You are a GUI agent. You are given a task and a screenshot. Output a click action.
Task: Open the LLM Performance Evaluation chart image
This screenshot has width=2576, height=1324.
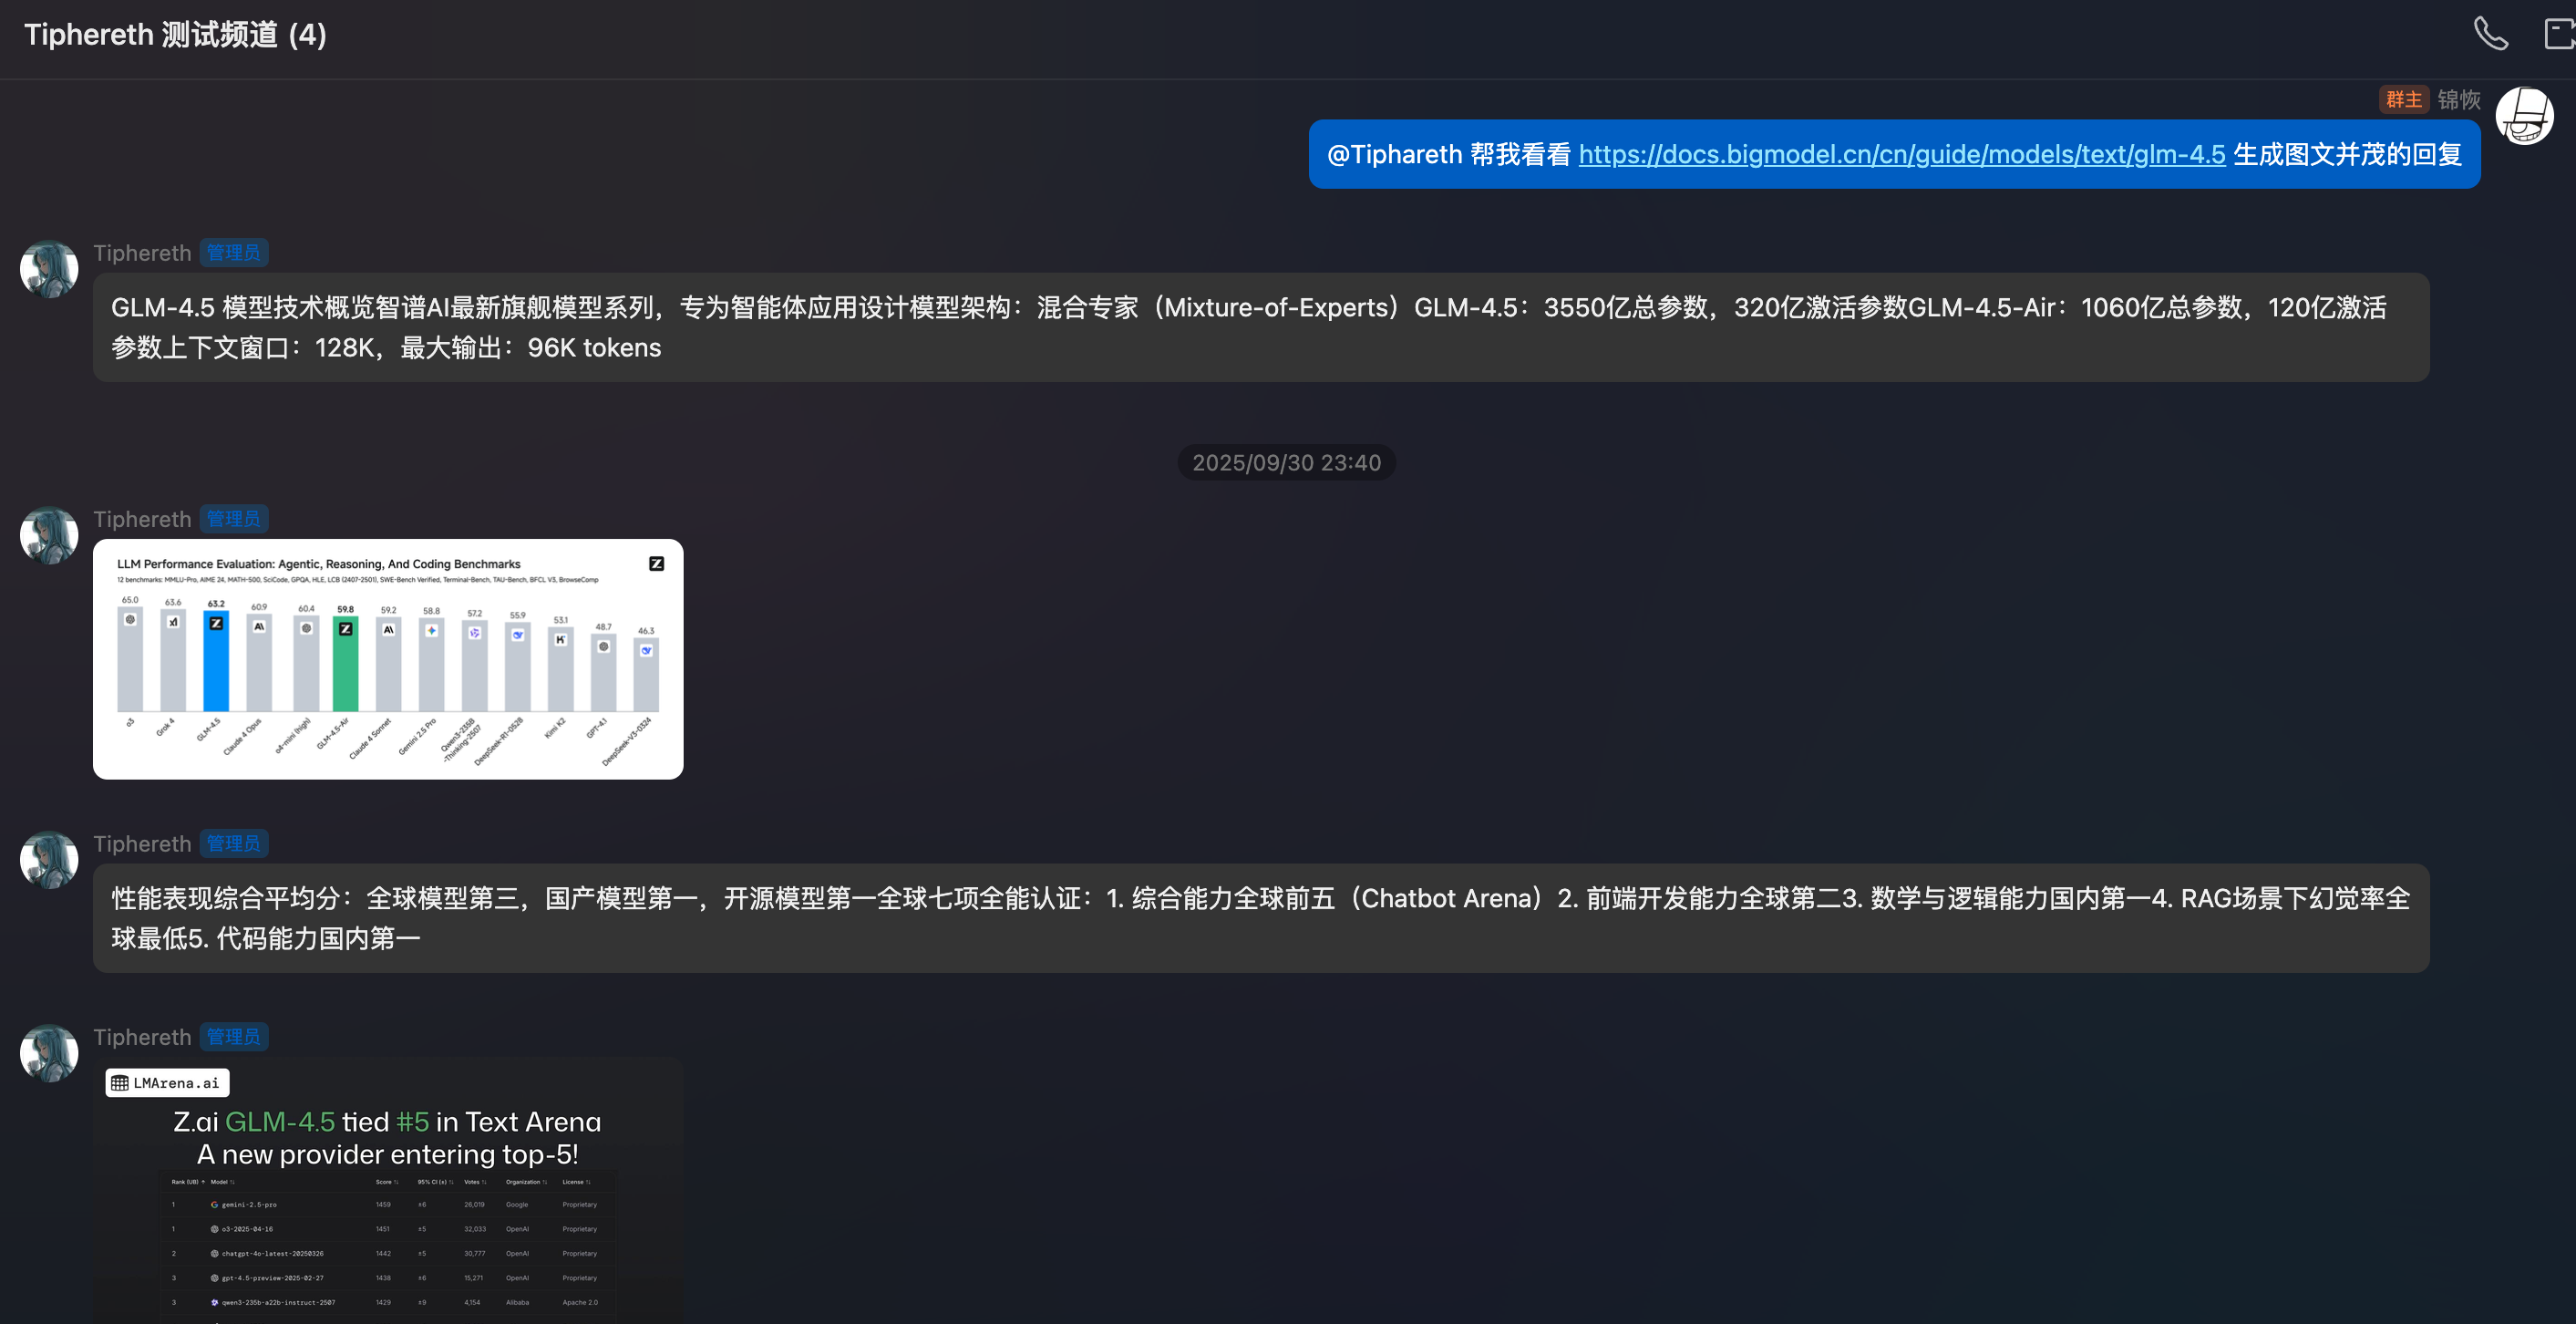pos(388,659)
